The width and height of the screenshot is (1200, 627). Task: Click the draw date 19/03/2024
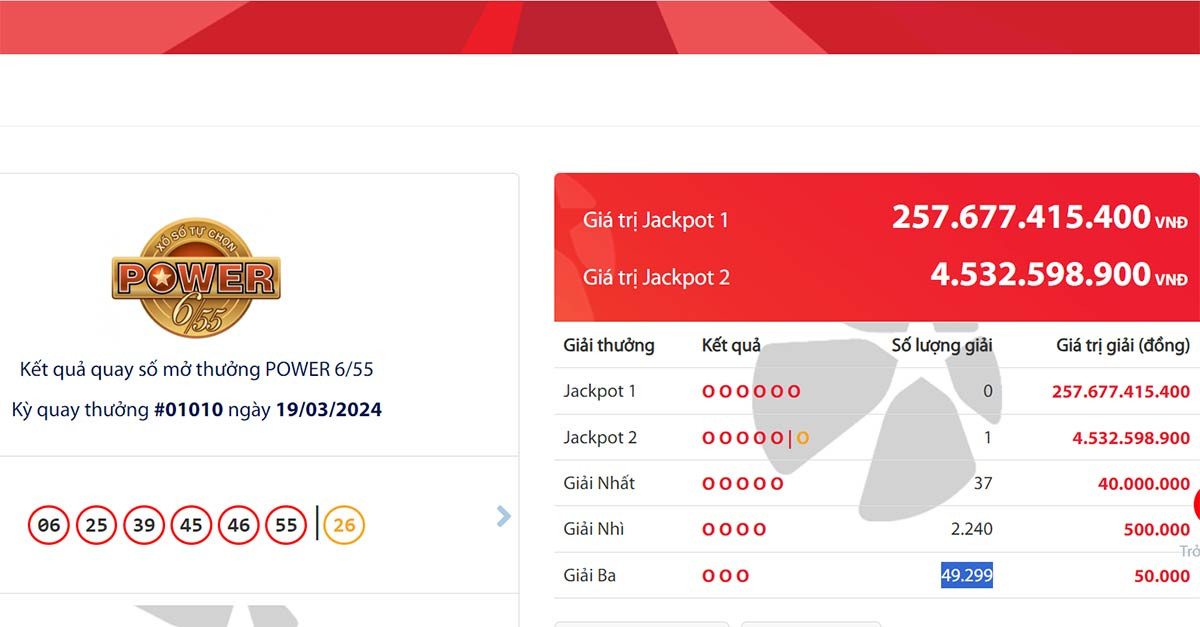point(328,410)
